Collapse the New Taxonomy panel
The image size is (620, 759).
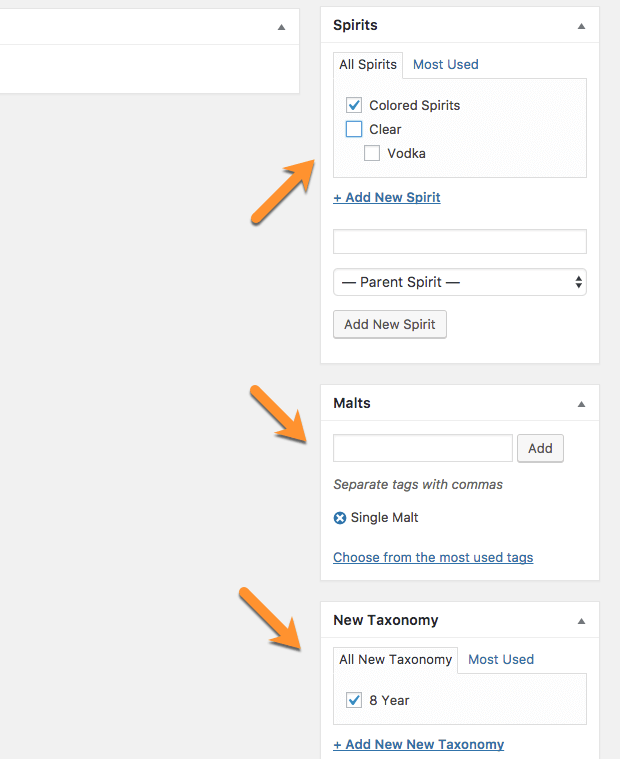coord(581,621)
